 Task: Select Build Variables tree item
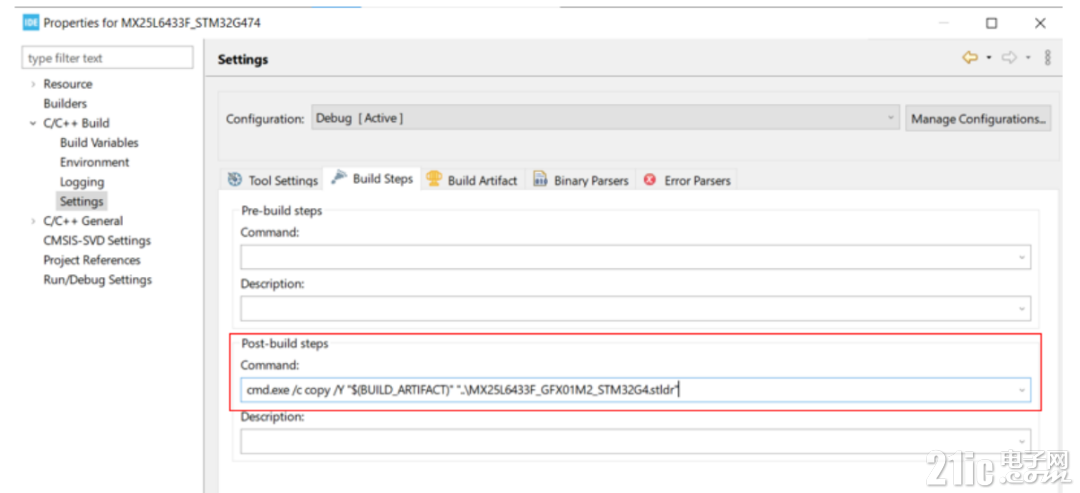99,143
